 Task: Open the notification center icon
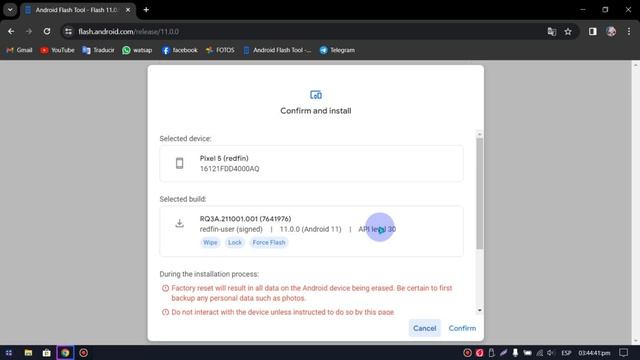pos(623,353)
